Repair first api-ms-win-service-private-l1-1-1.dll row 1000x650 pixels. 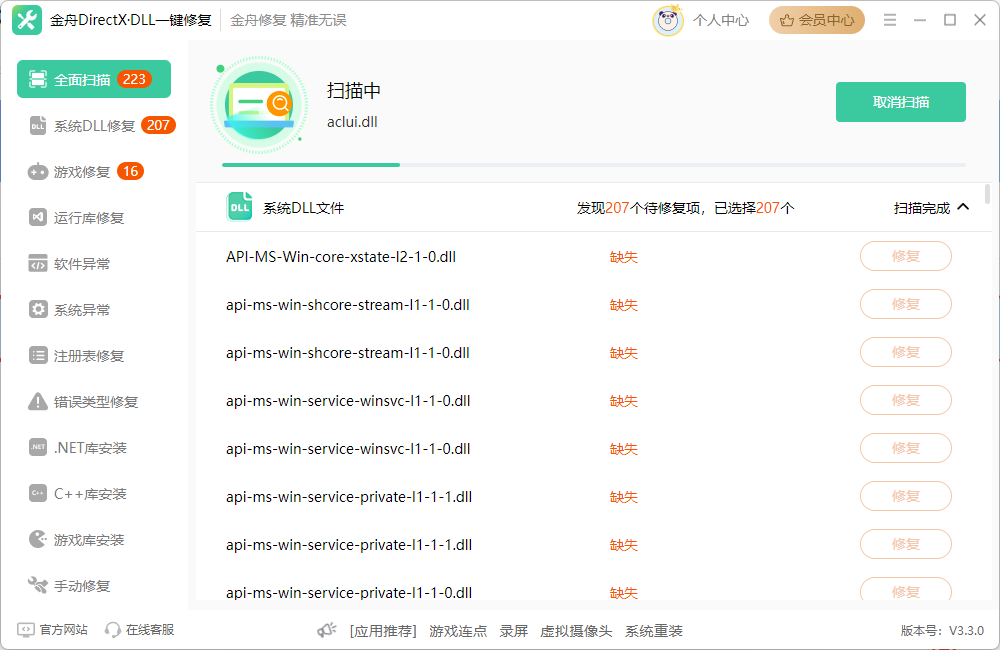pos(906,496)
